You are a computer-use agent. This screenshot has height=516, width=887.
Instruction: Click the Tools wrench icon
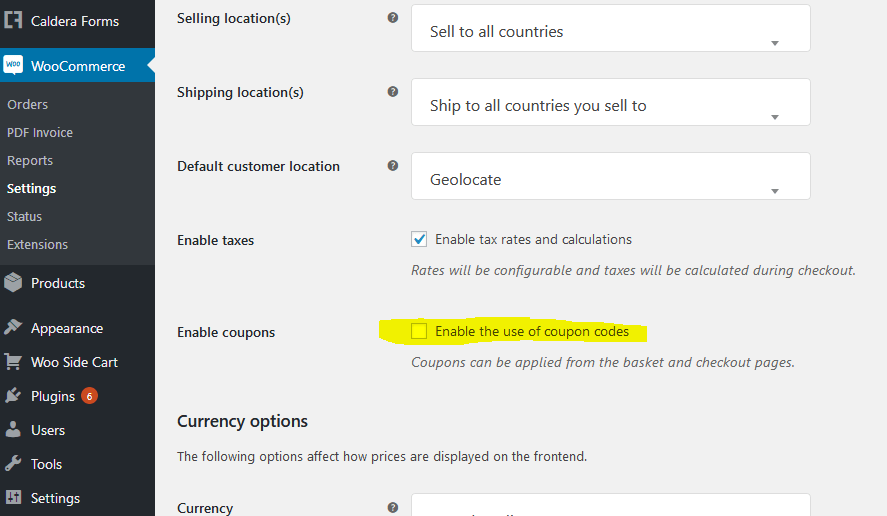(13, 463)
